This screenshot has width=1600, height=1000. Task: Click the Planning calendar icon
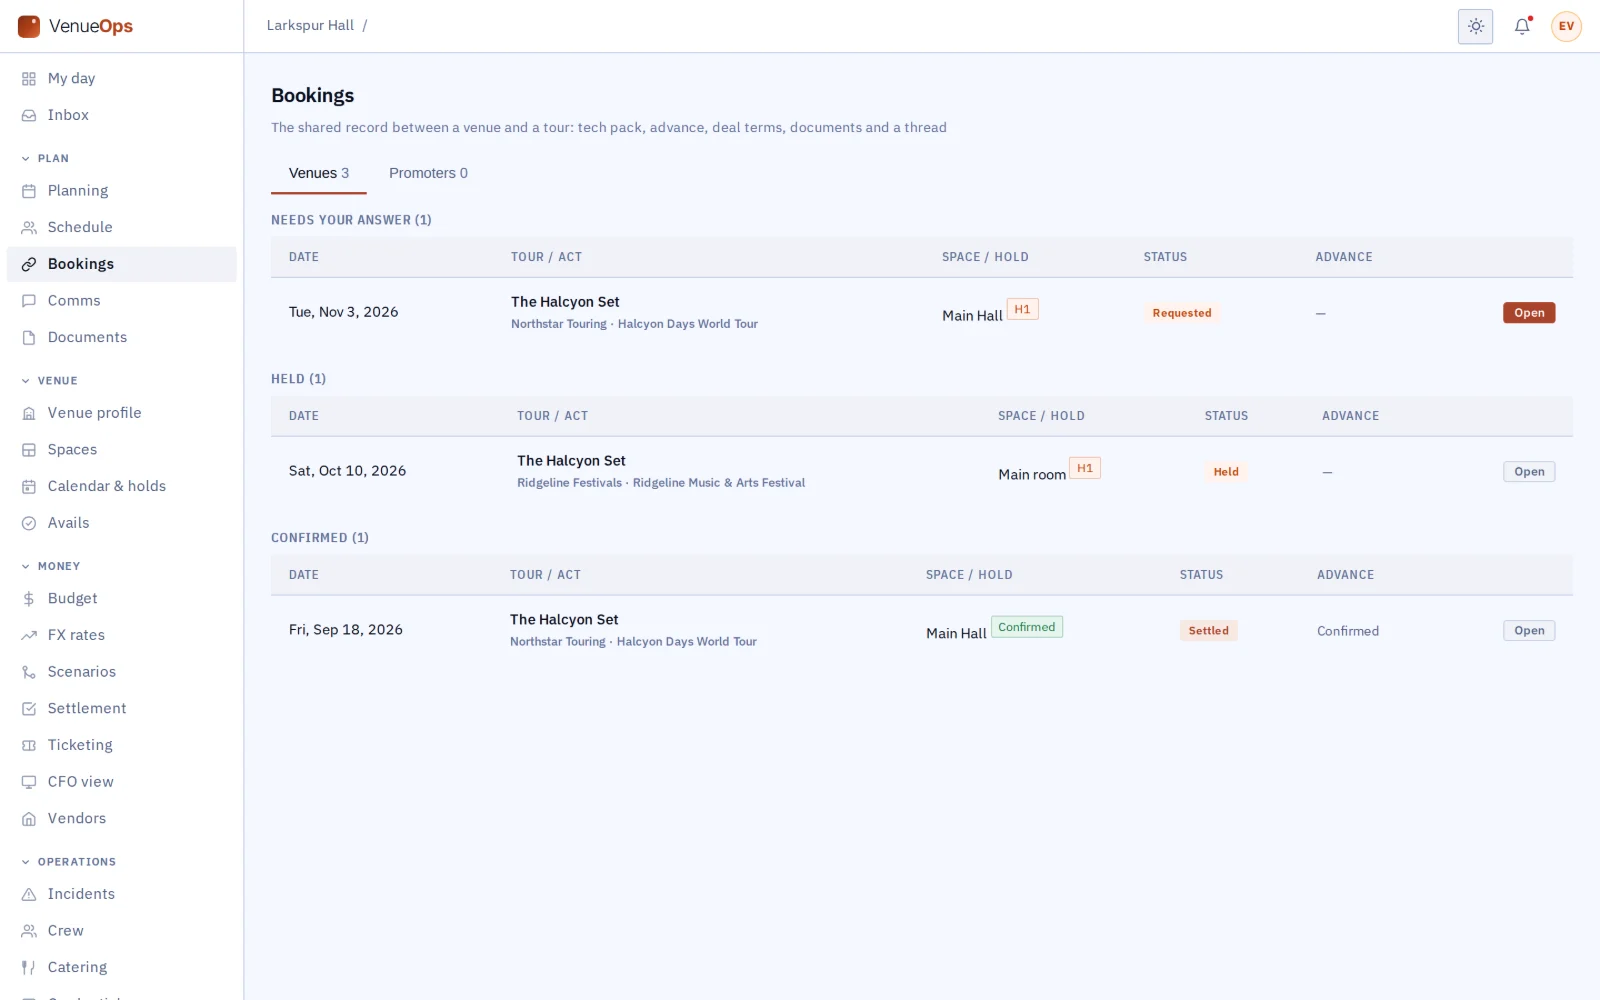(x=29, y=191)
